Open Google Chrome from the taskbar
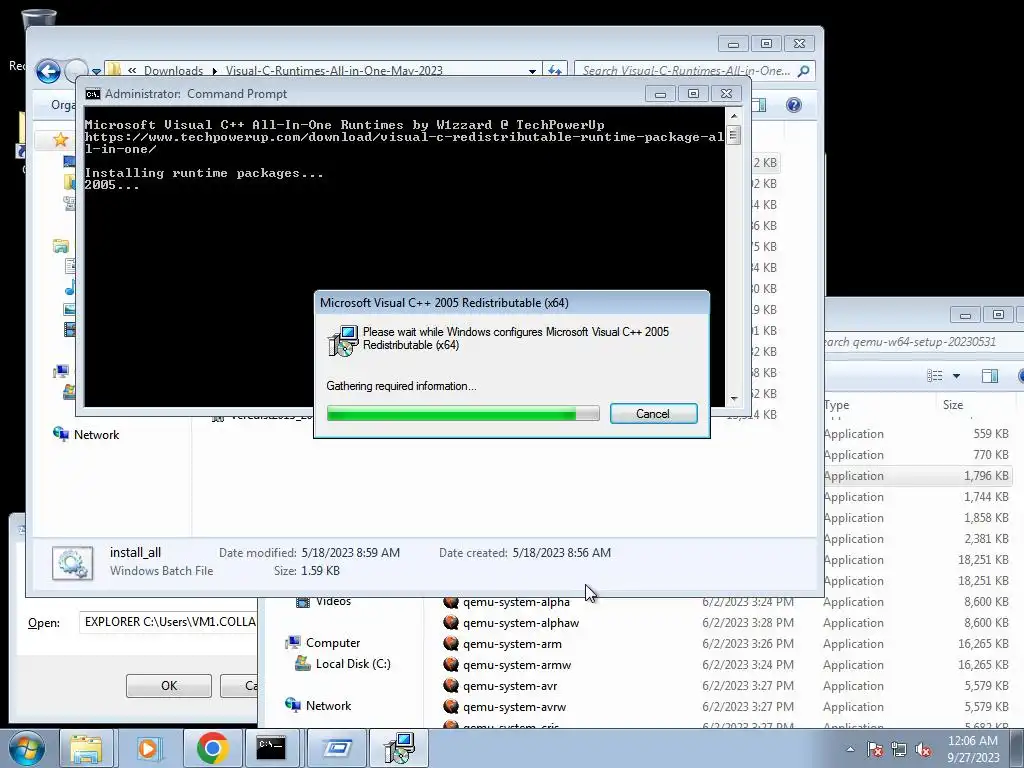This screenshot has width=1024, height=768. point(212,748)
